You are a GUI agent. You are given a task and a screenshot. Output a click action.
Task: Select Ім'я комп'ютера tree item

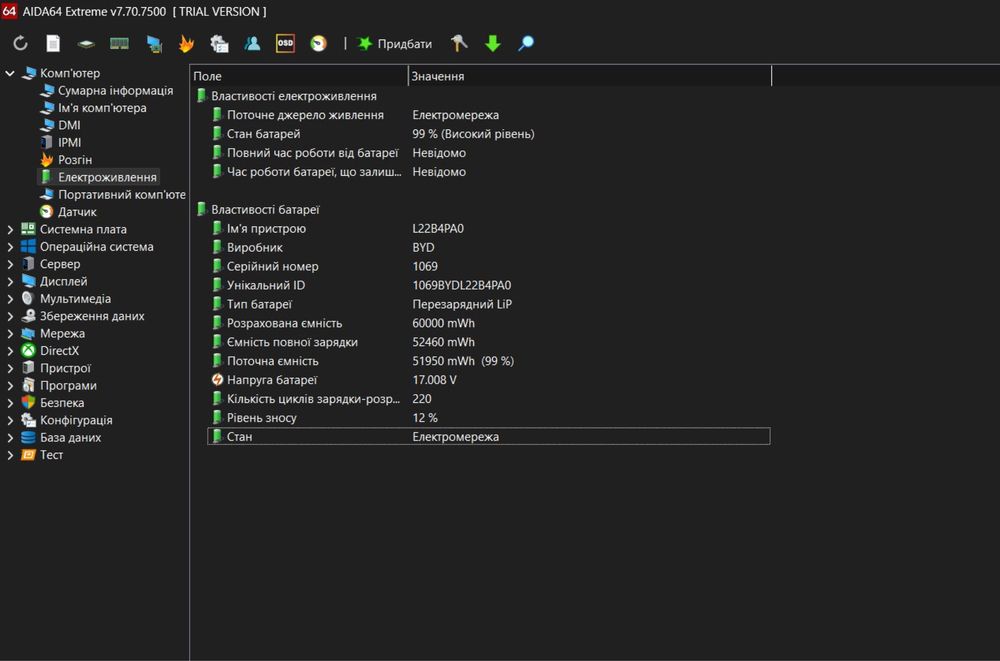tap(102, 108)
